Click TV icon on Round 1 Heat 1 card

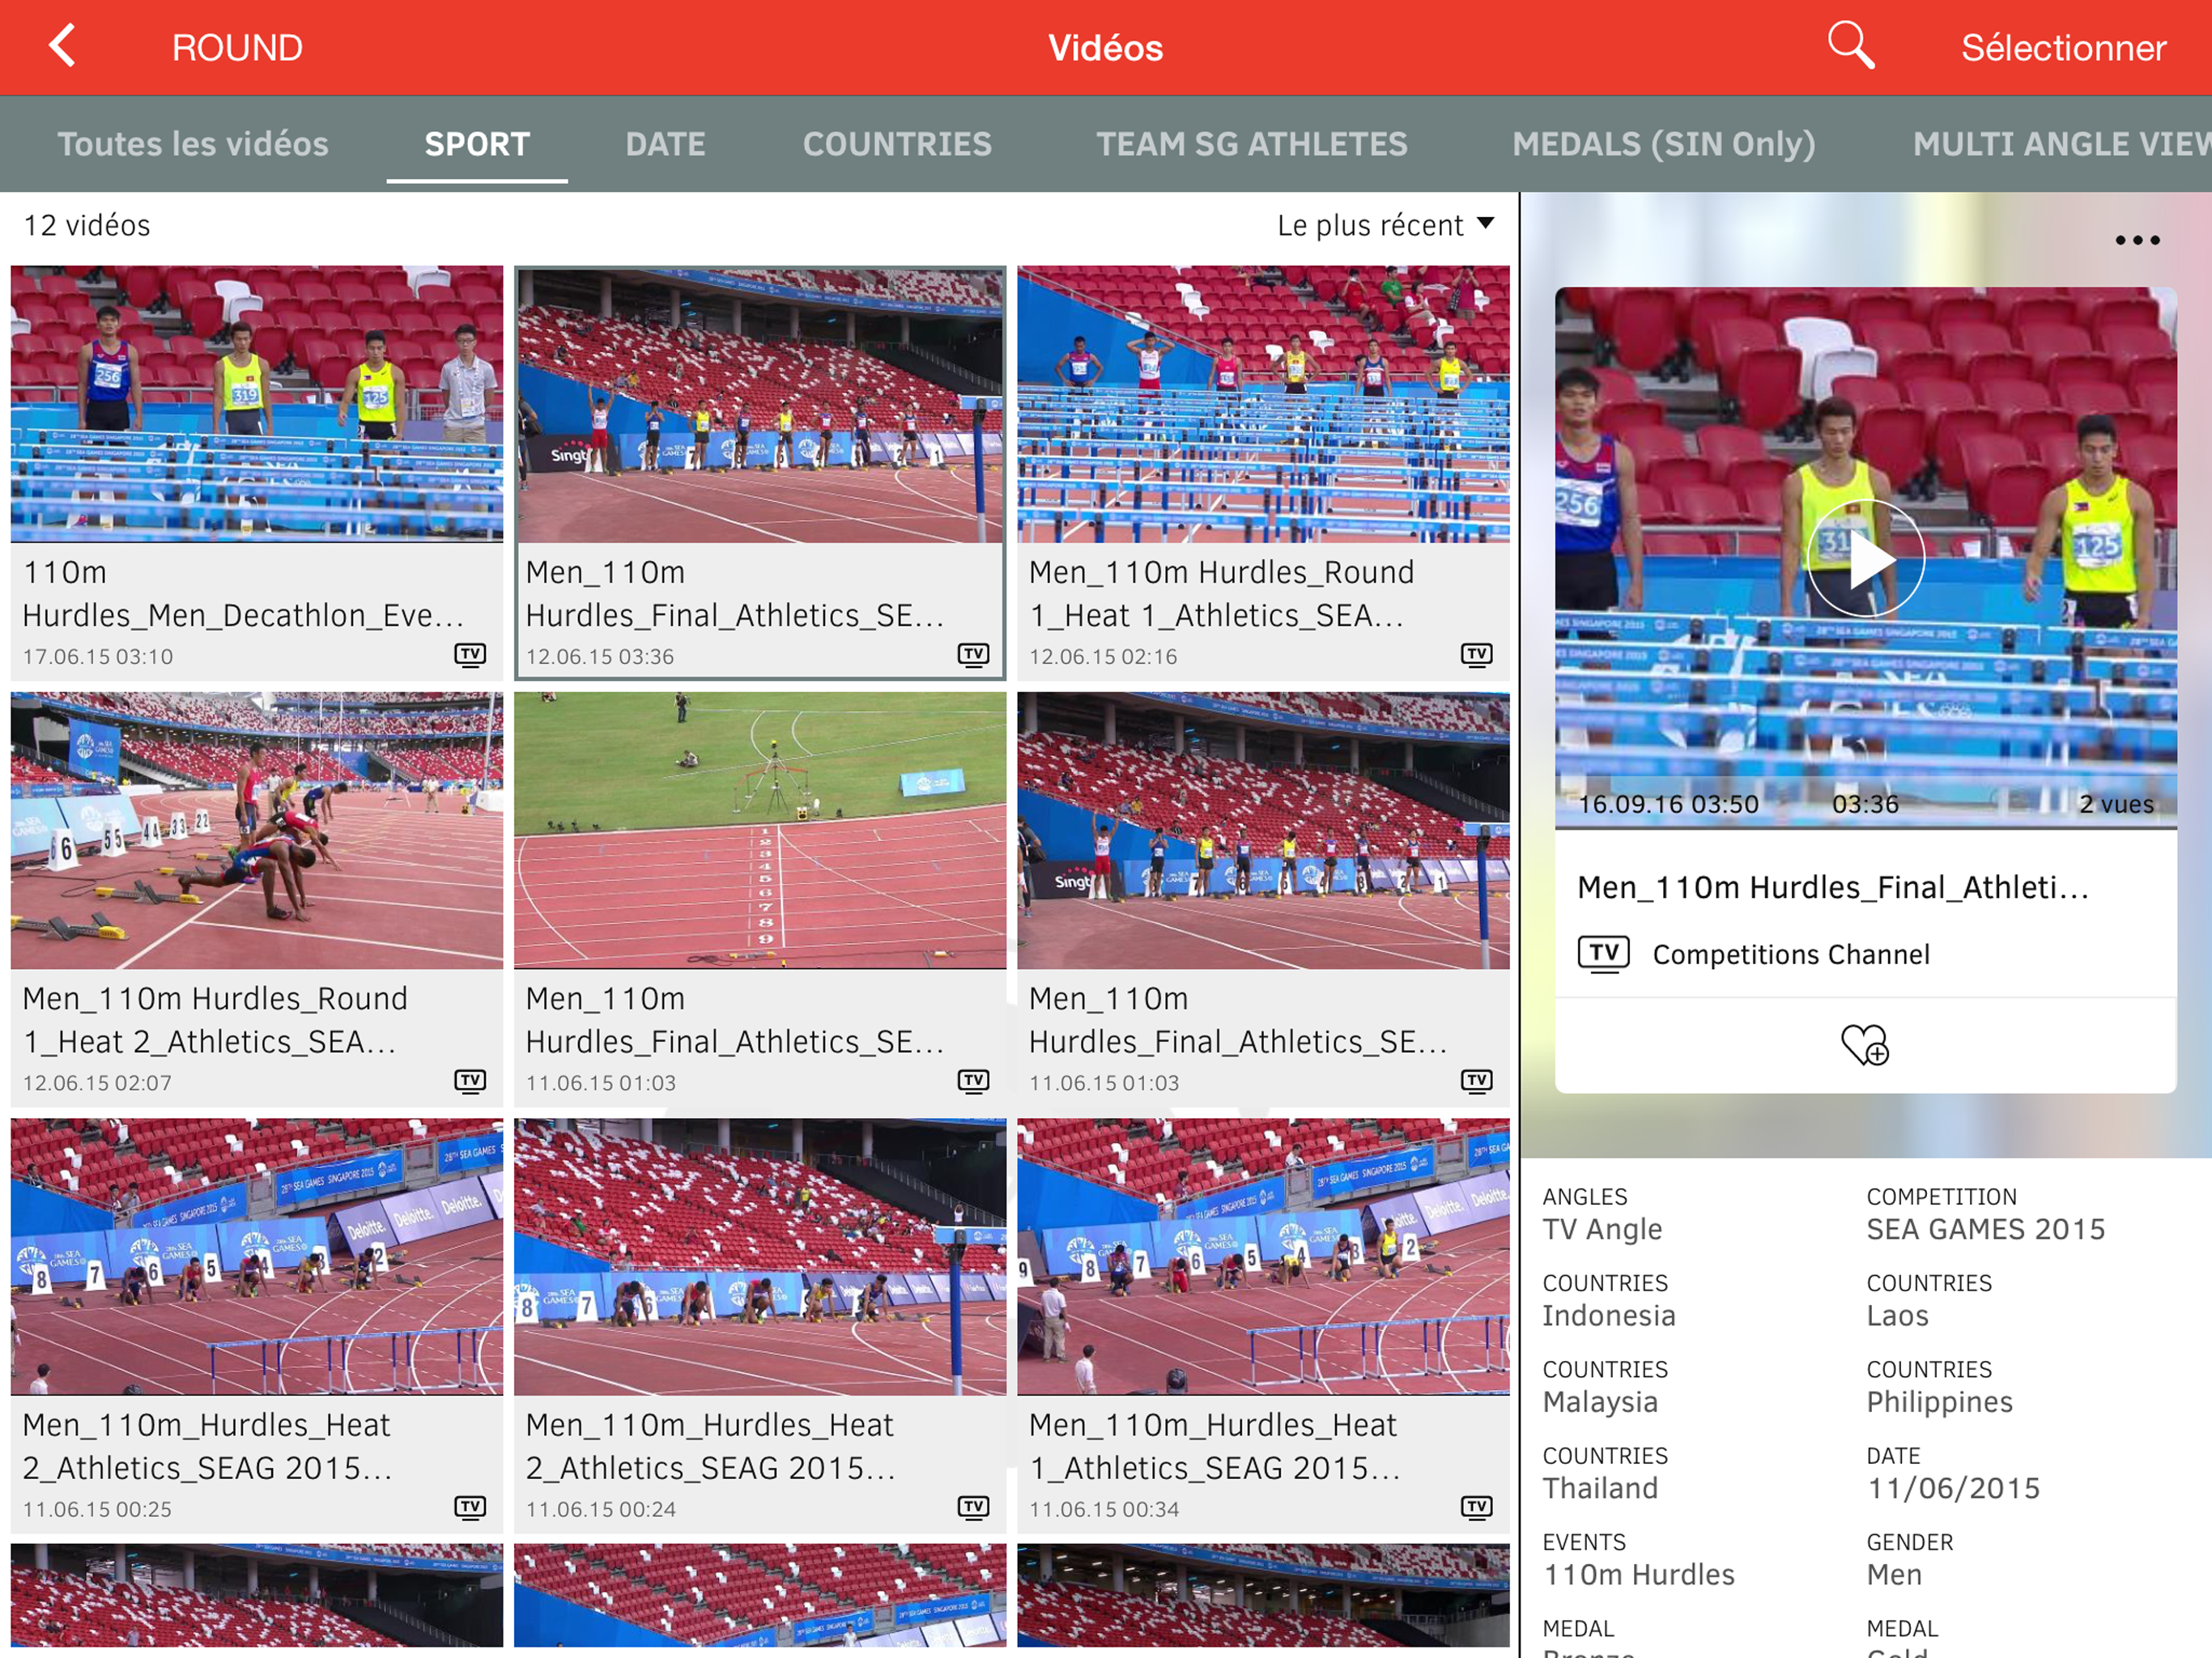[x=1476, y=655]
